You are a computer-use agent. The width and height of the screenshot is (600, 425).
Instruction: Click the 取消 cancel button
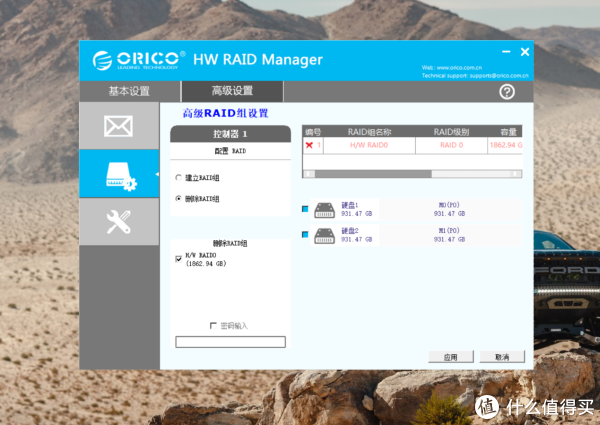tap(495, 356)
